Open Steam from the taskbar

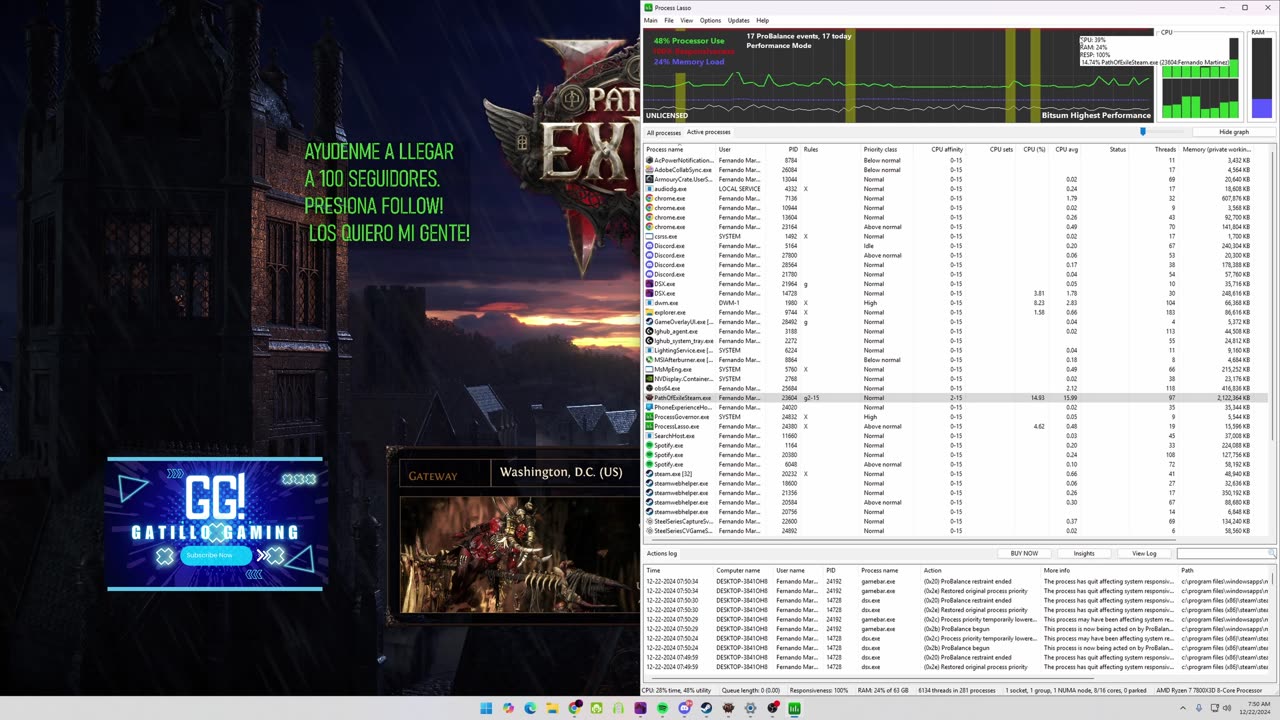coord(706,708)
